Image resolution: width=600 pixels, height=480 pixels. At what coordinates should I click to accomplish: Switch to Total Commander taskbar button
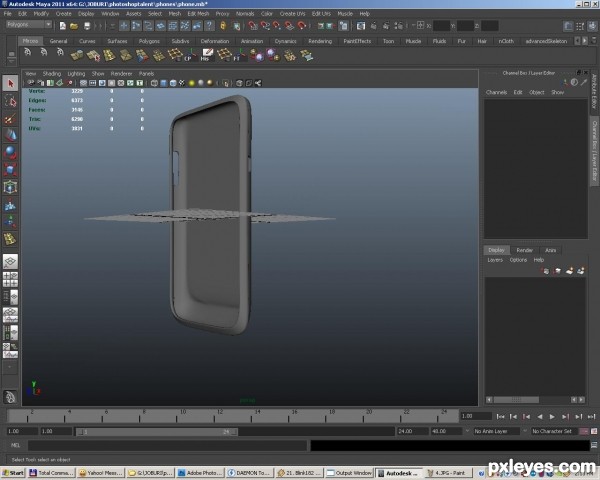[x=51, y=473]
